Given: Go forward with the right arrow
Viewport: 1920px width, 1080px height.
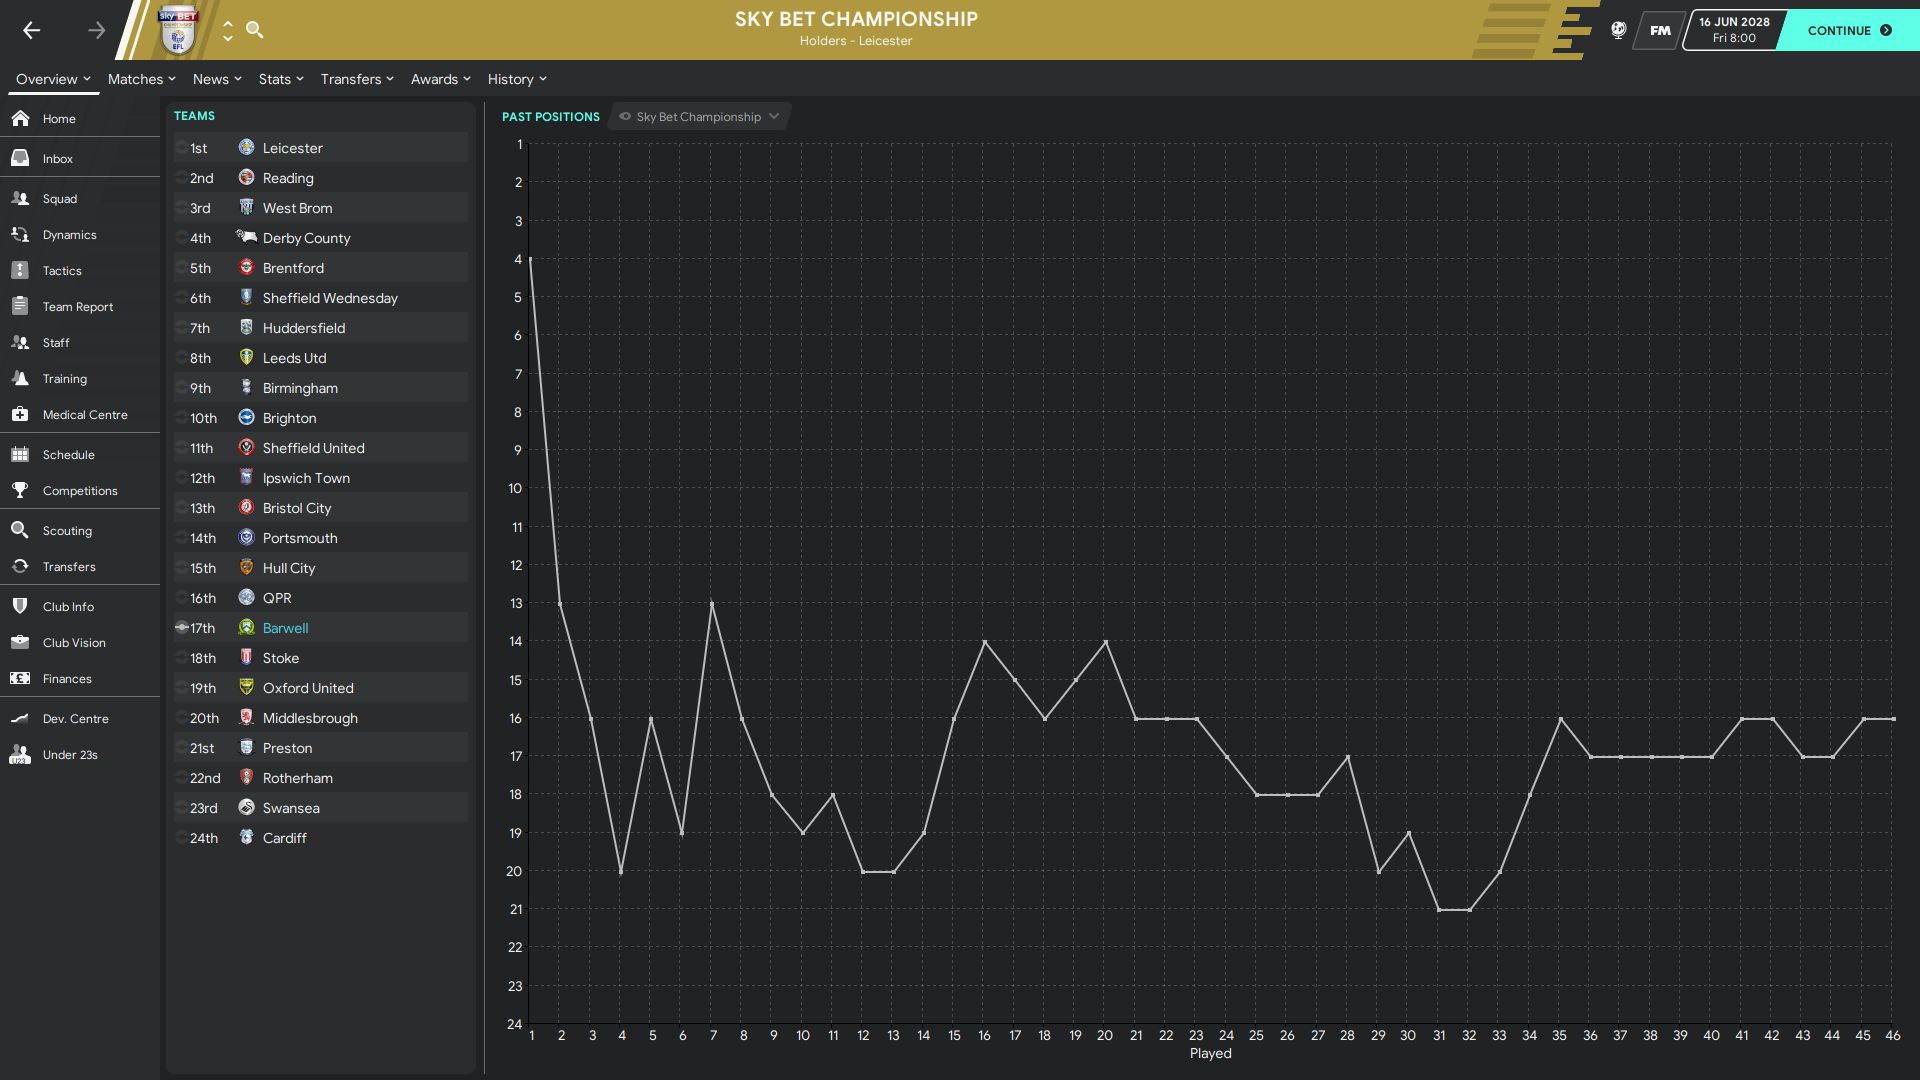Looking at the screenshot, I should point(96,30).
